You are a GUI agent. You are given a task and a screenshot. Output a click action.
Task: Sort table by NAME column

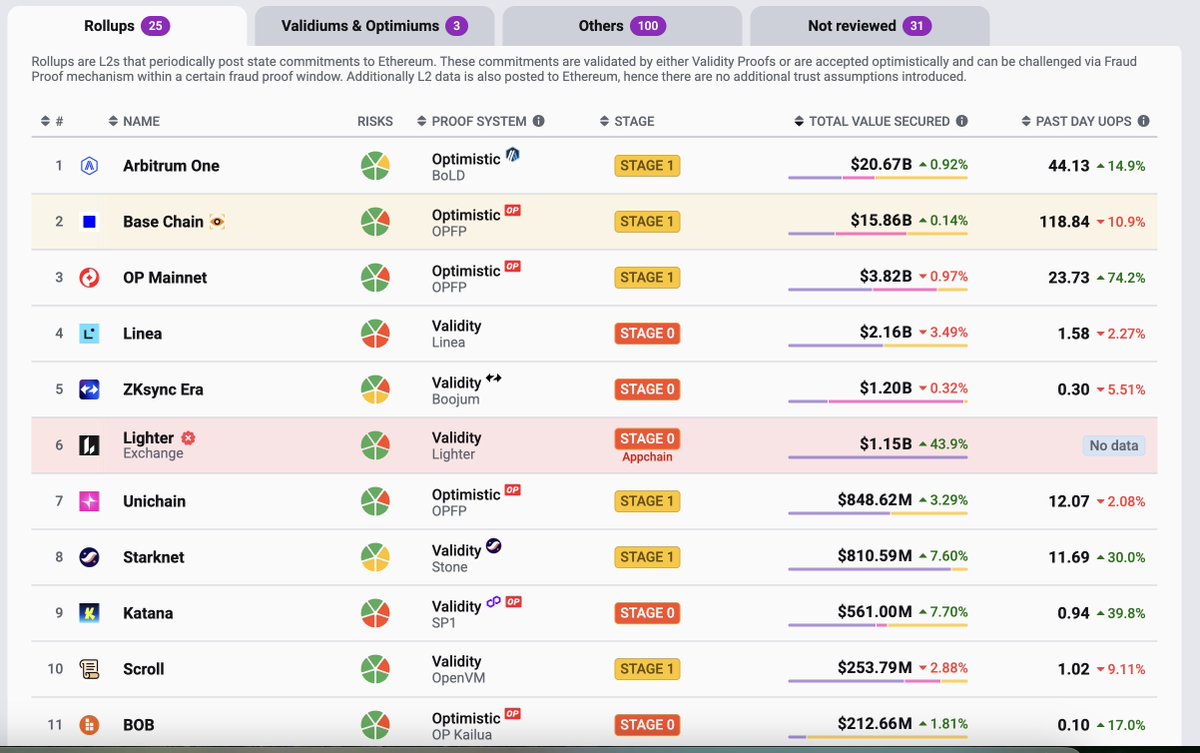click(x=133, y=121)
